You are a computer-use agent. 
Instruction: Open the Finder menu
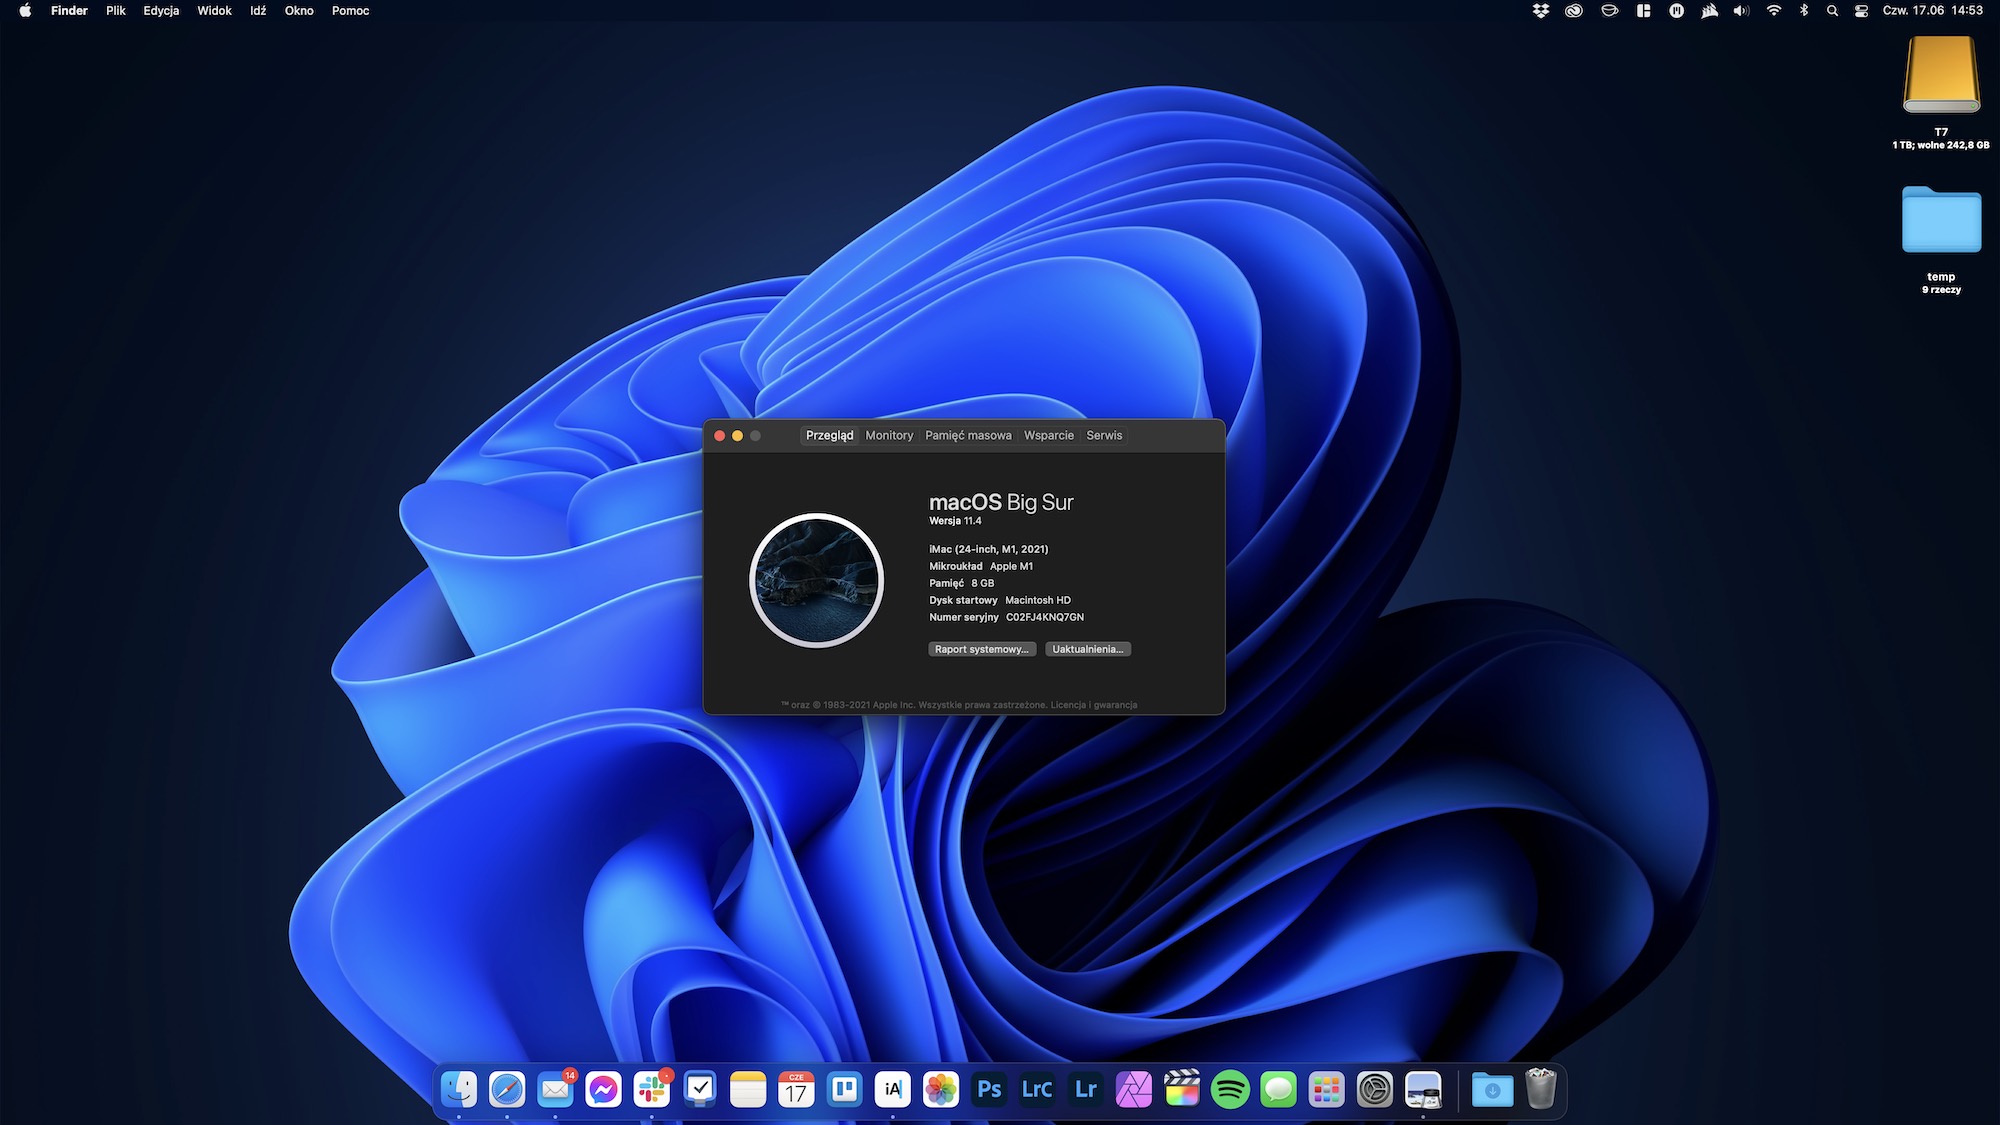tap(69, 11)
